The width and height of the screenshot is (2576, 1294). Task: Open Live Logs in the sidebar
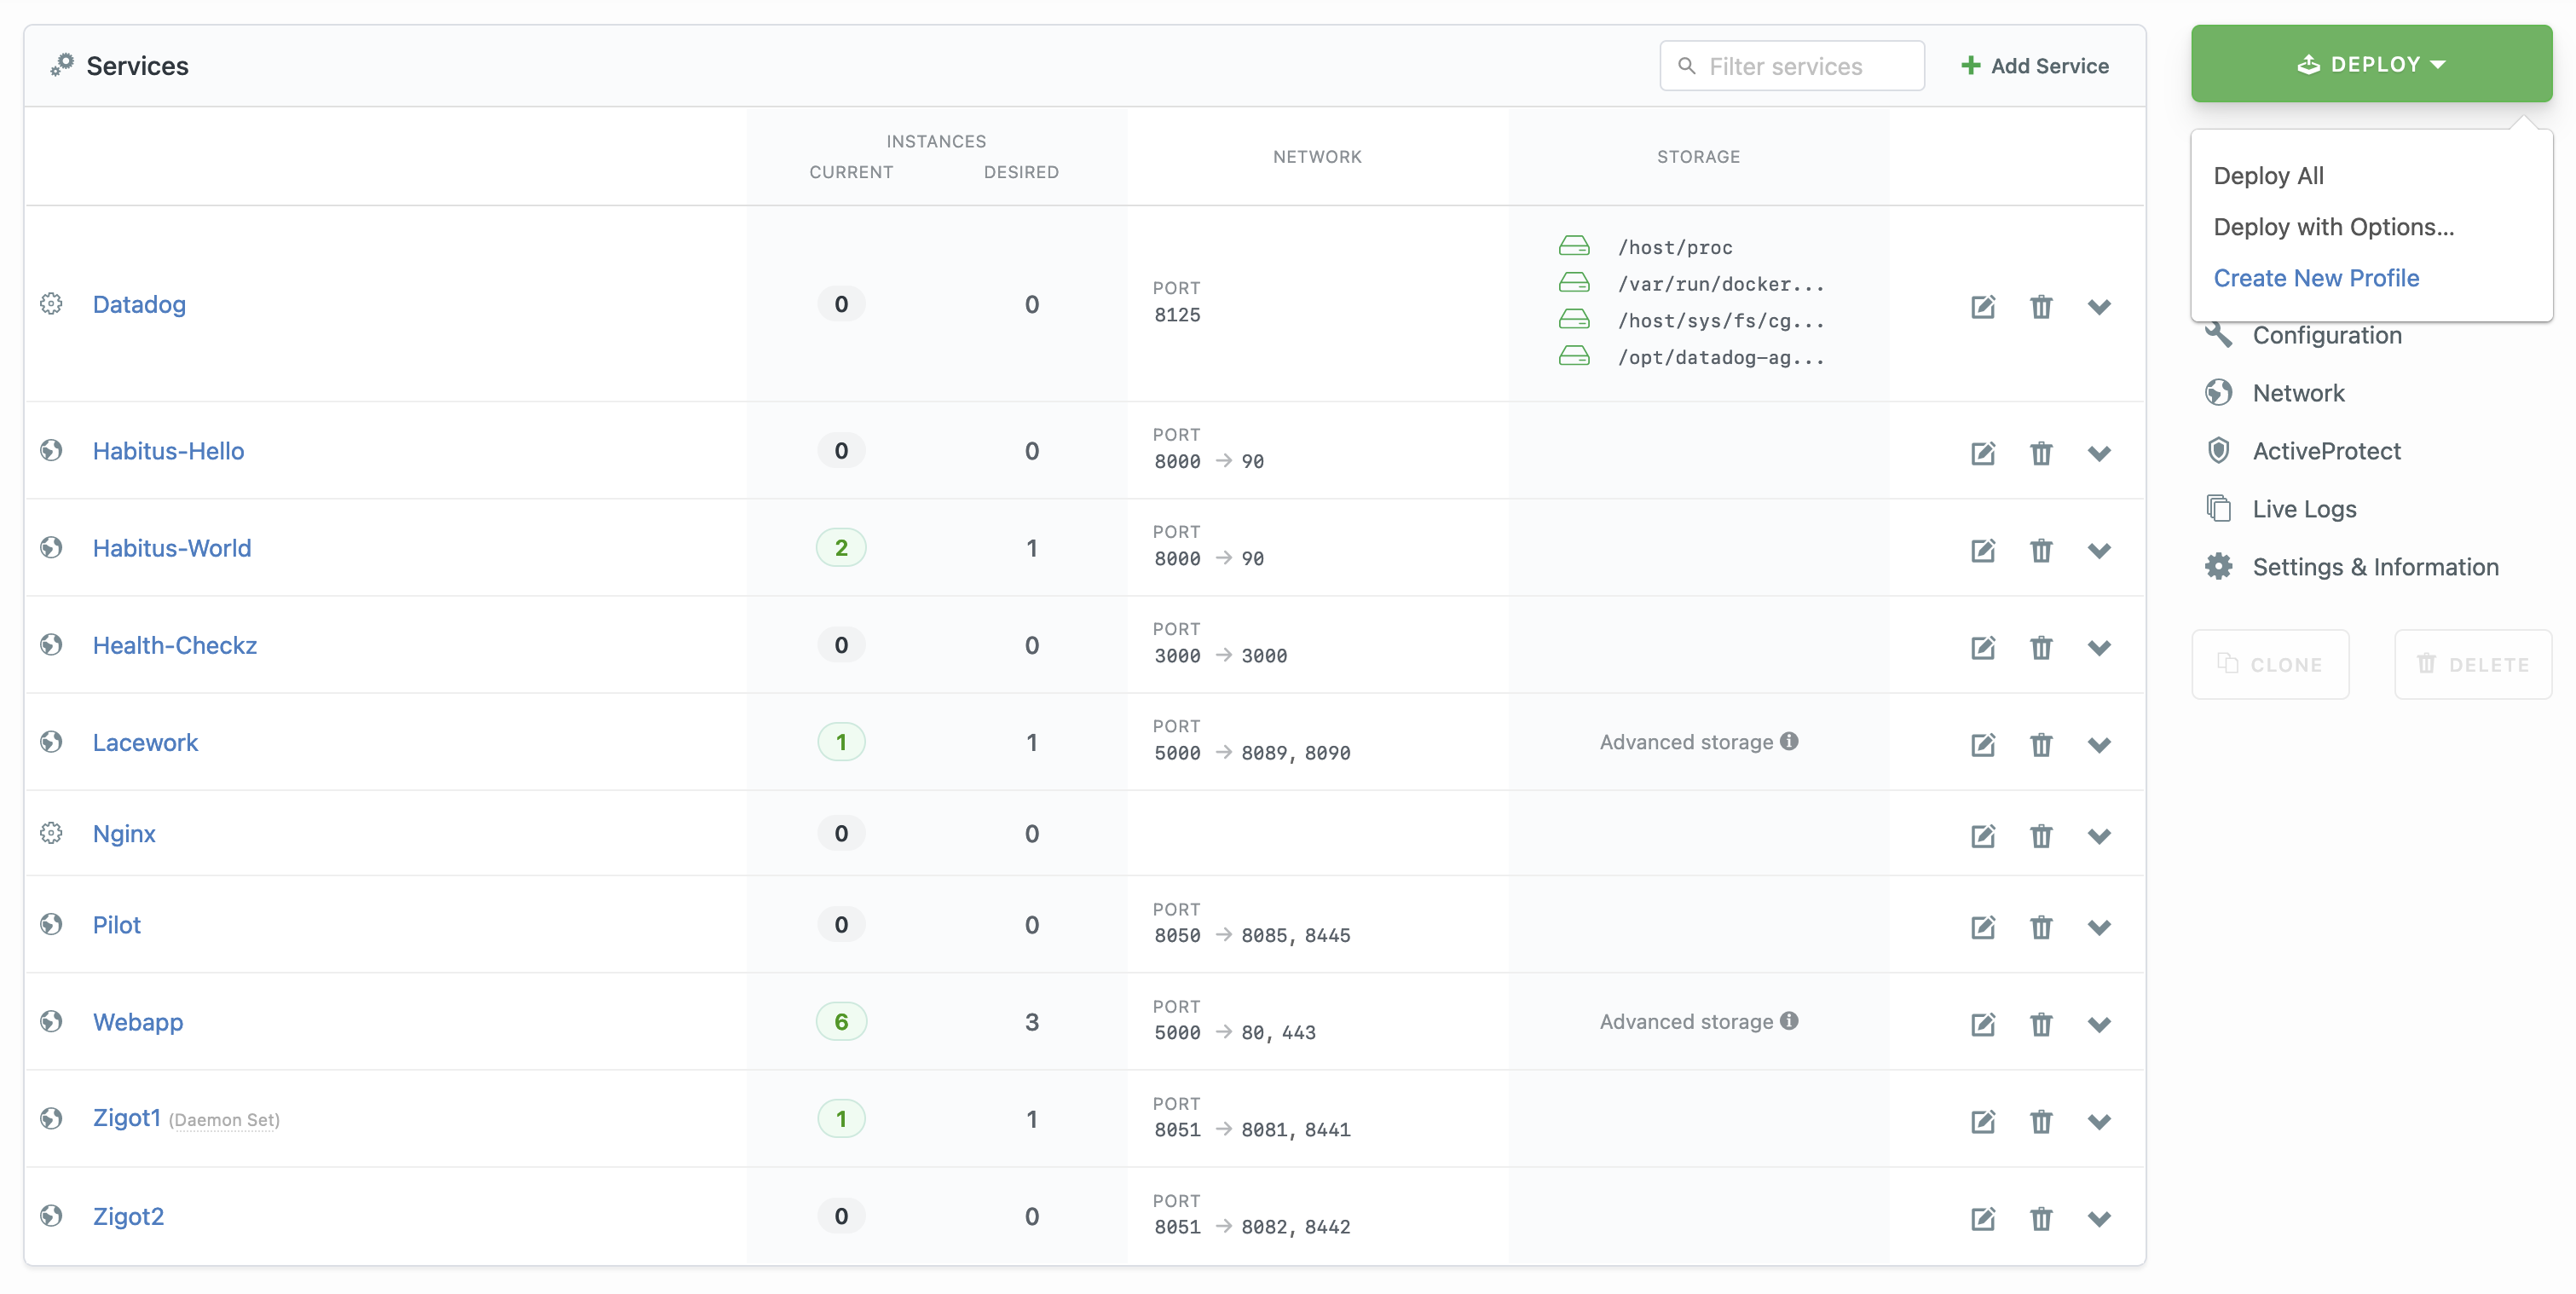point(2302,508)
